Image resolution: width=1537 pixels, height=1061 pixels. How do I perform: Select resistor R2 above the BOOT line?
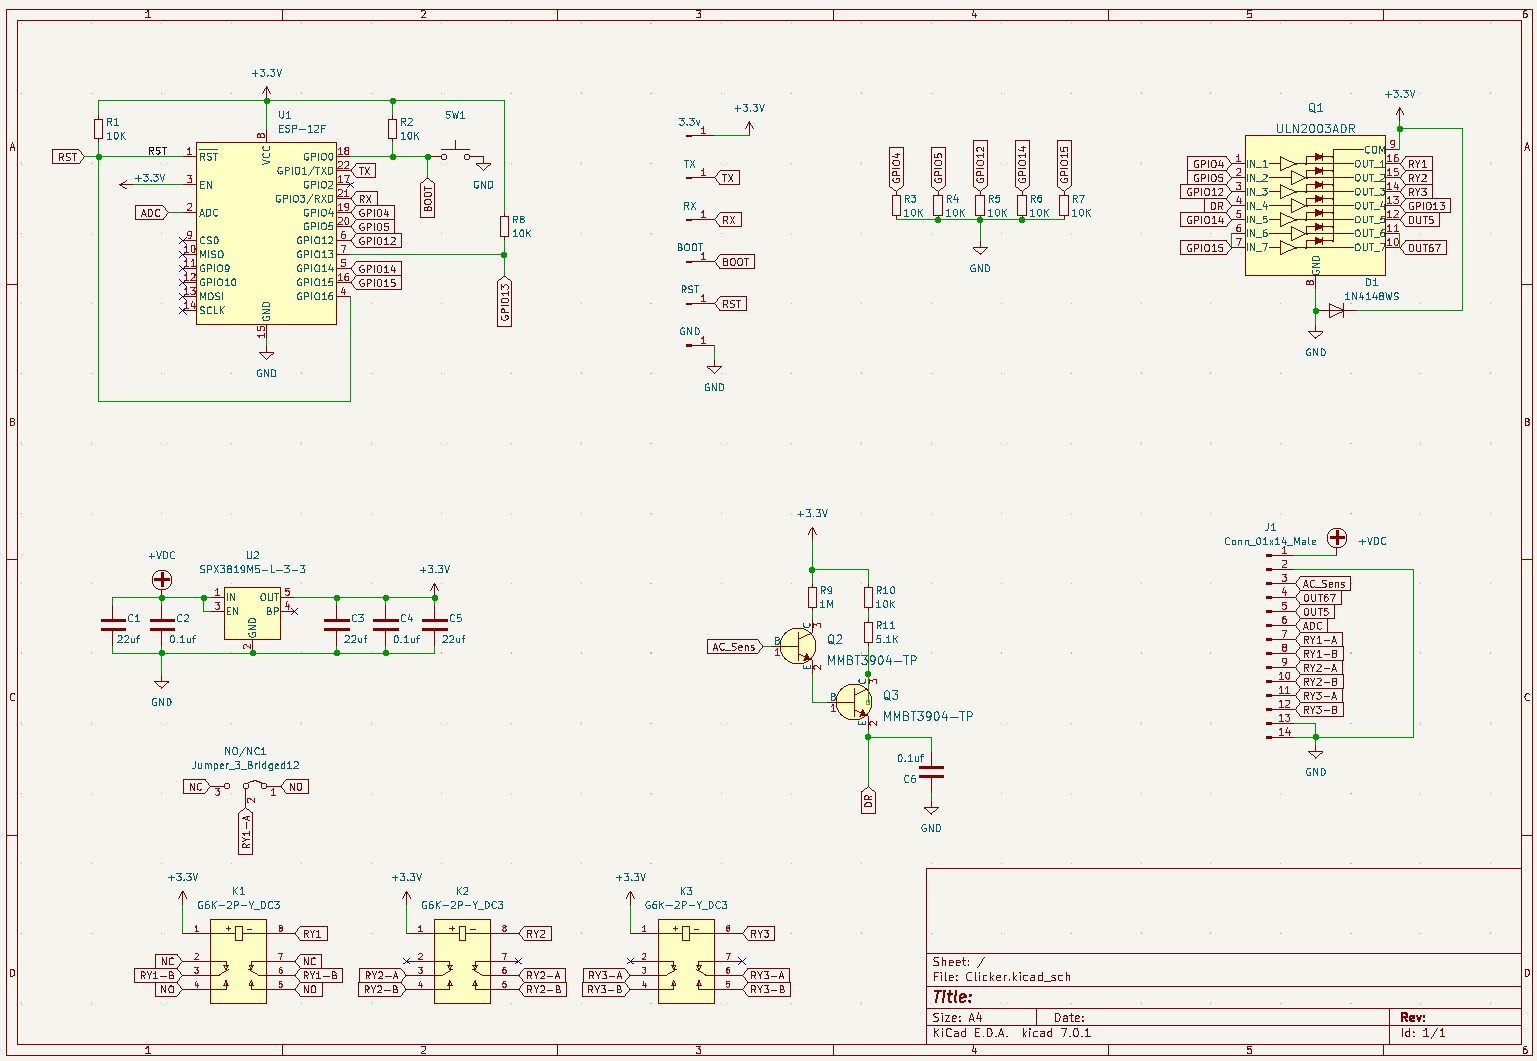392,128
